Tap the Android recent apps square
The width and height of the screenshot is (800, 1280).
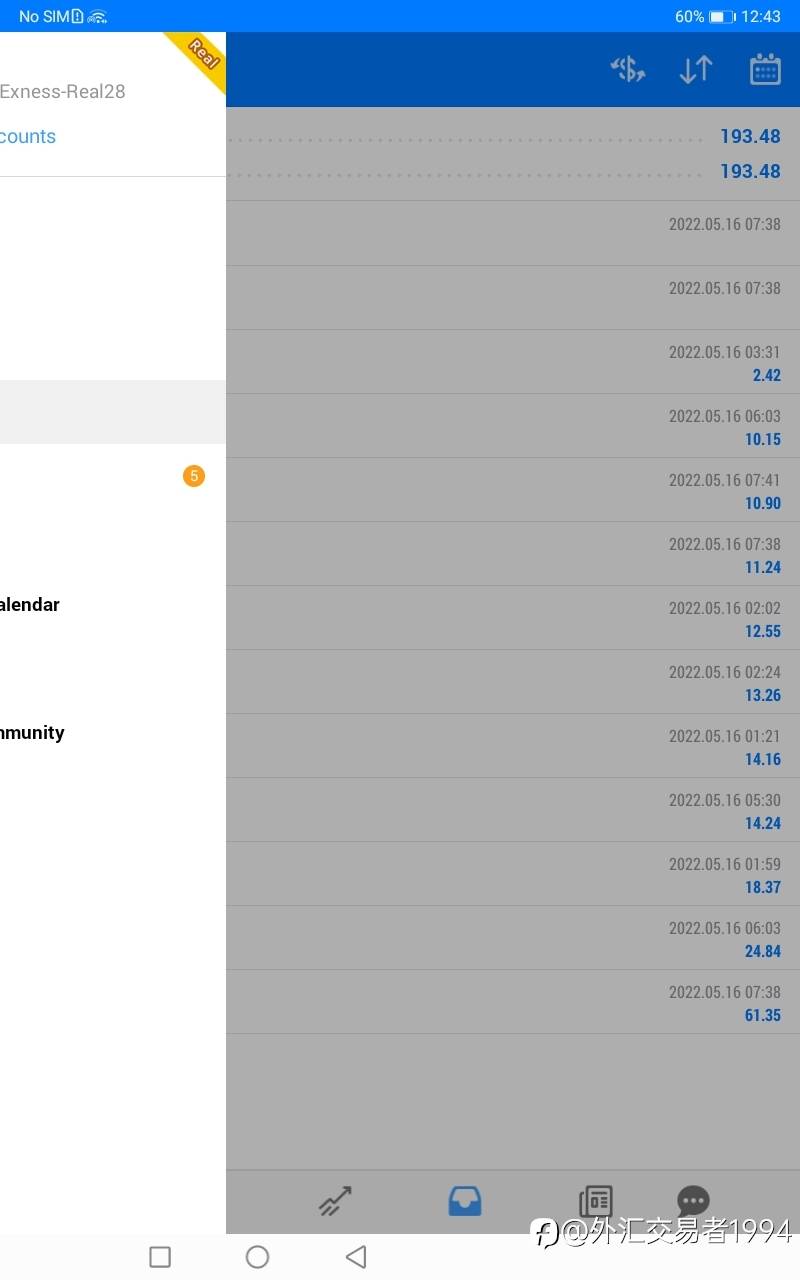[x=160, y=1257]
